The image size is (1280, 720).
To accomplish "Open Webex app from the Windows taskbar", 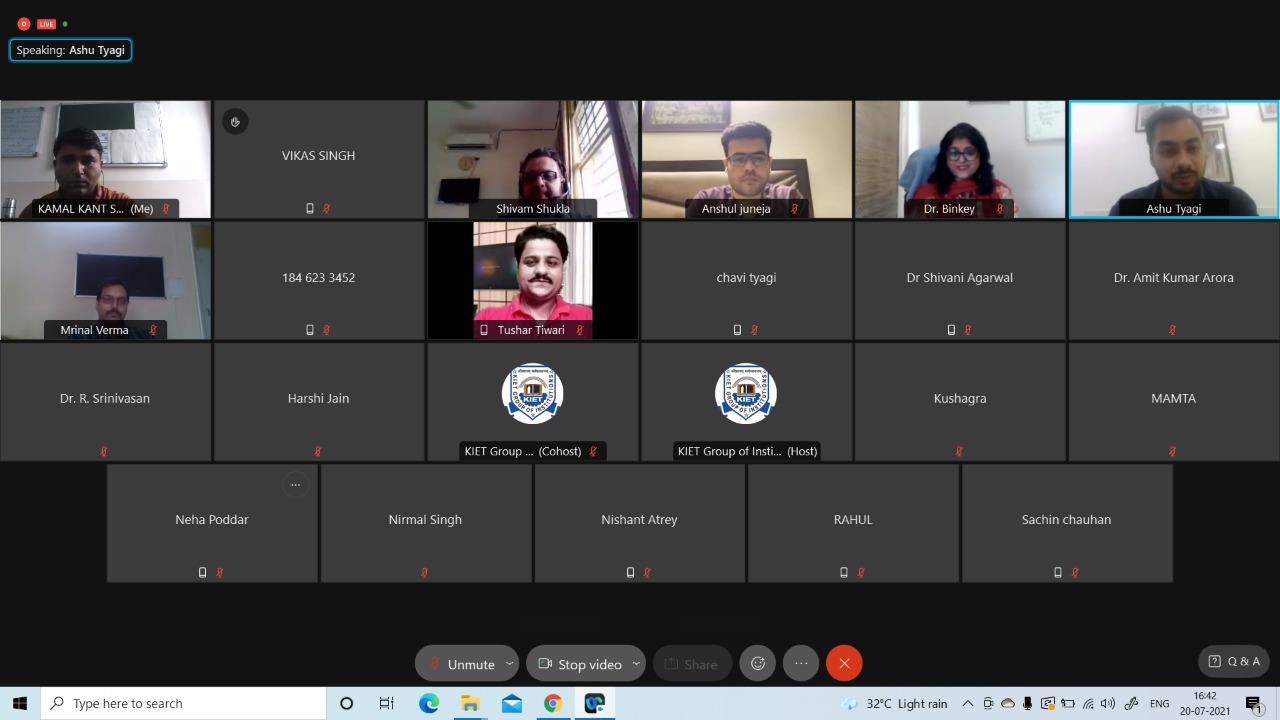I will click(x=595, y=703).
